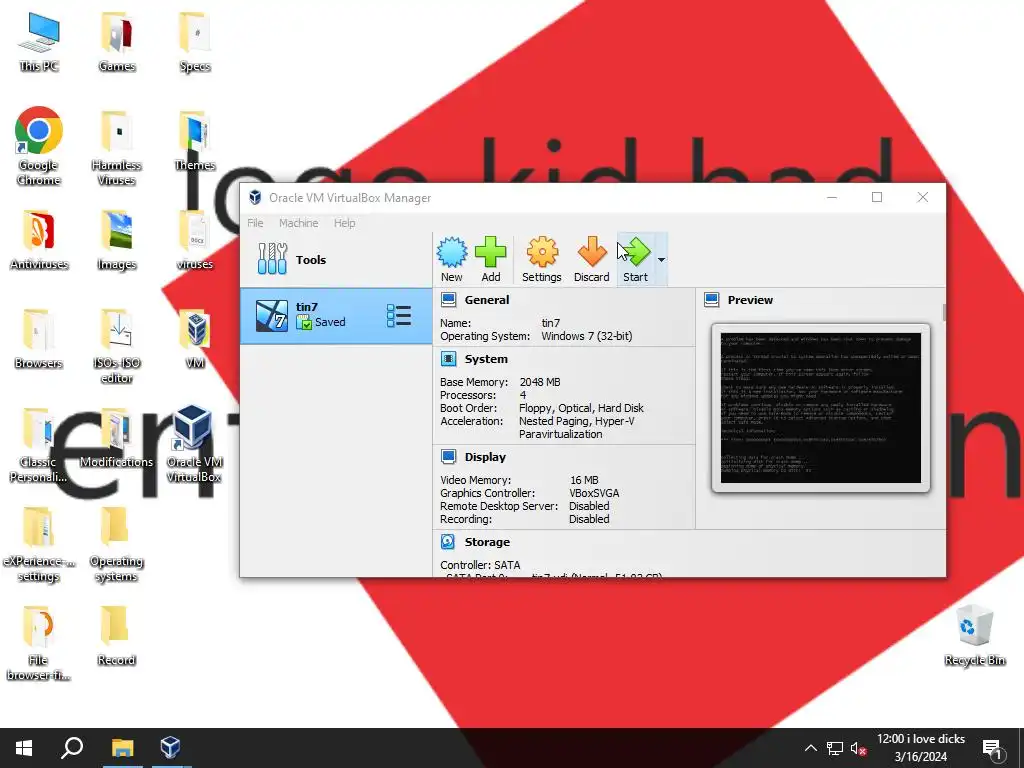1024x768 pixels.
Task: Select the Classic Personali... folder
Action: (38, 445)
